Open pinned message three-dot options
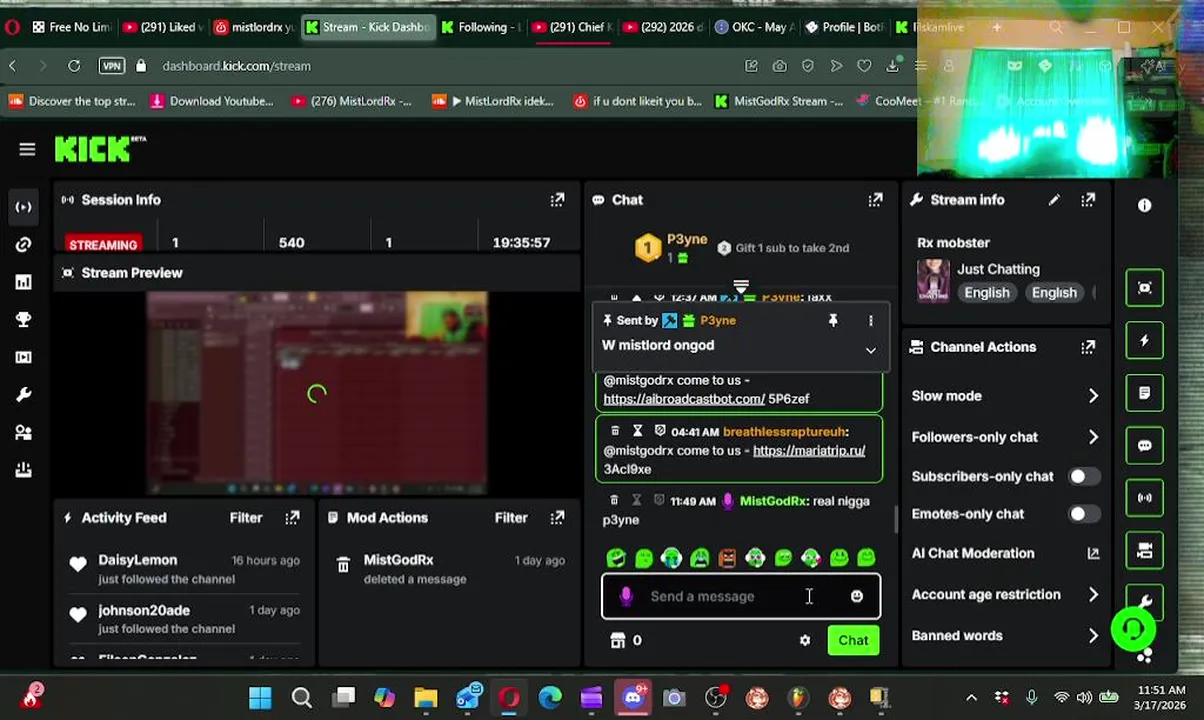 870,320
